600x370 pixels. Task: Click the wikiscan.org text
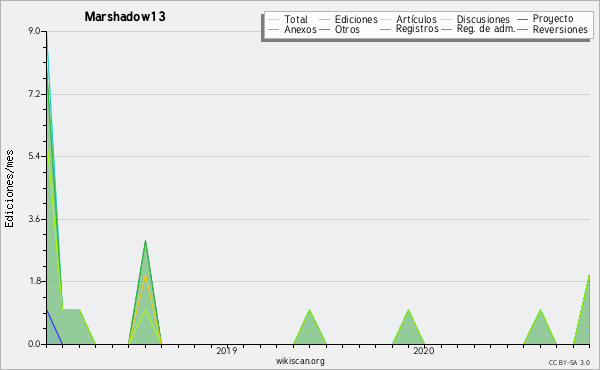click(300, 361)
